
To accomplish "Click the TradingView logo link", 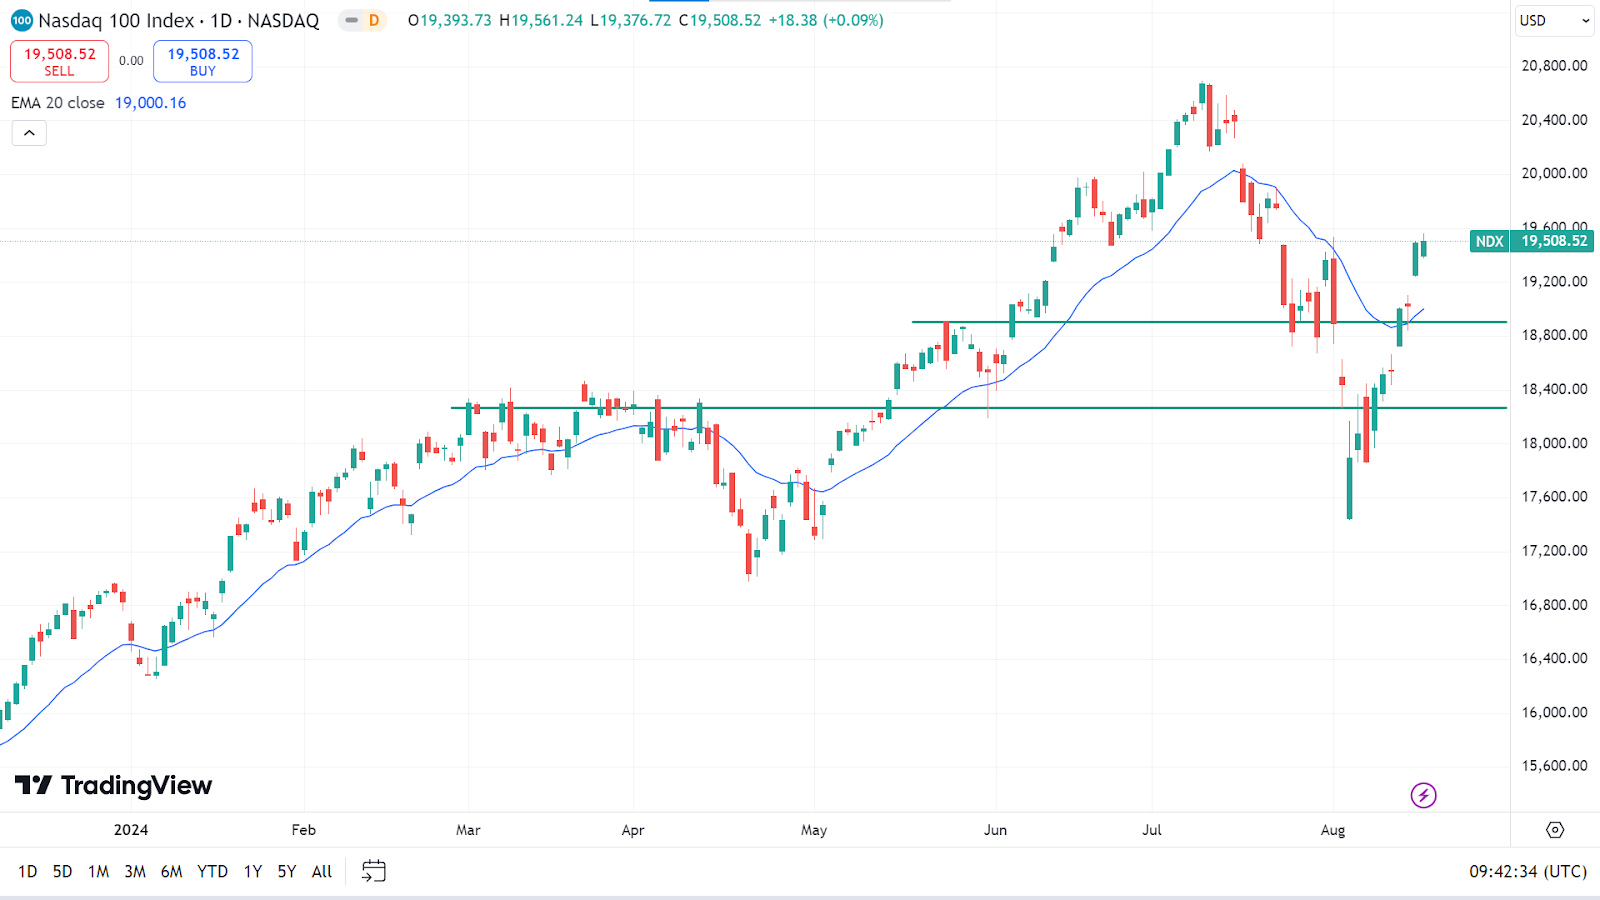I will pyautogui.click(x=114, y=786).
